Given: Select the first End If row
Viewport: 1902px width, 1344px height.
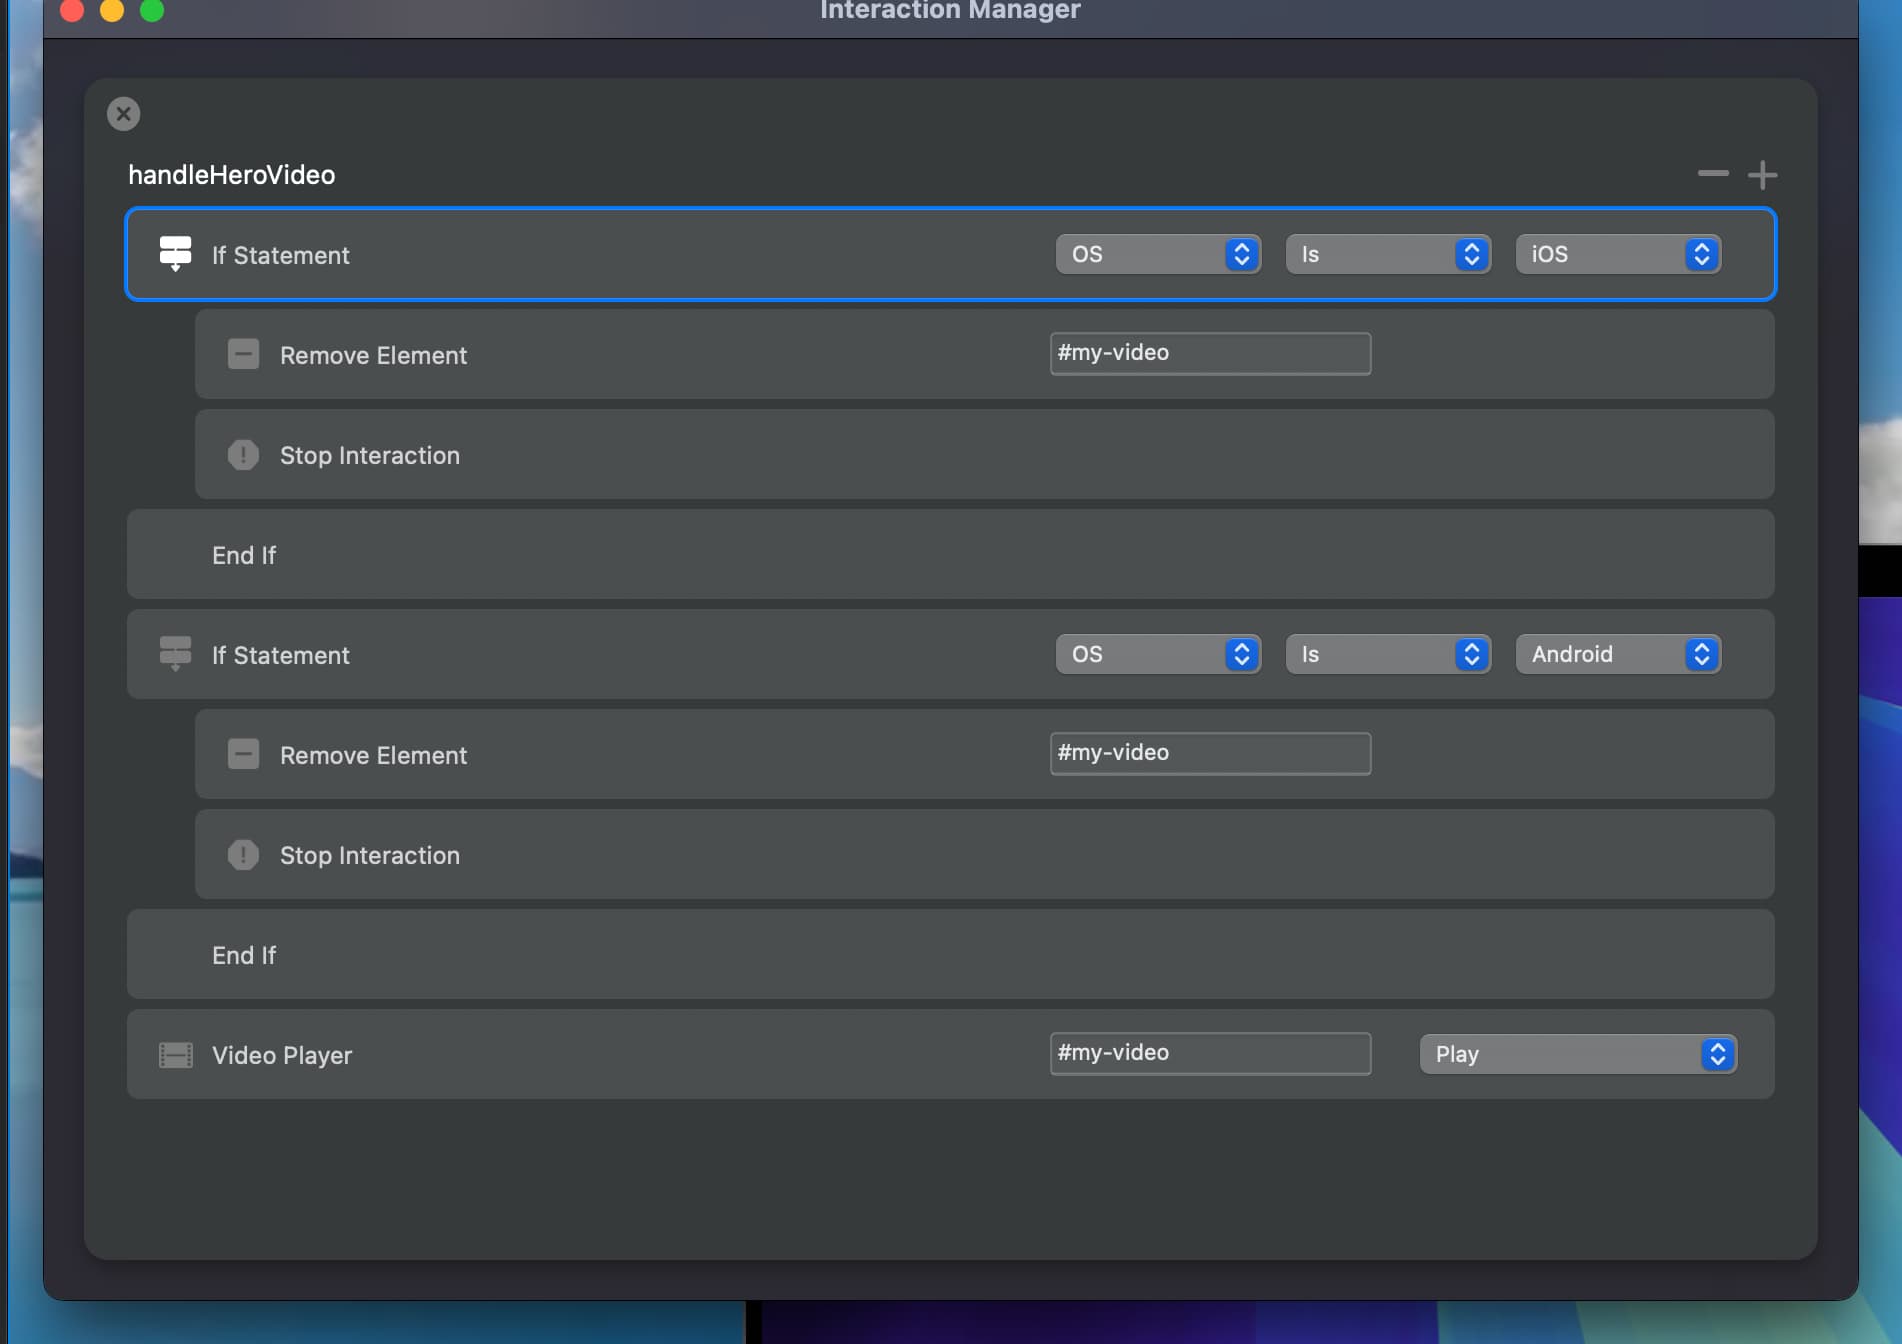Looking at the screenshot, I should coord(950,555).
